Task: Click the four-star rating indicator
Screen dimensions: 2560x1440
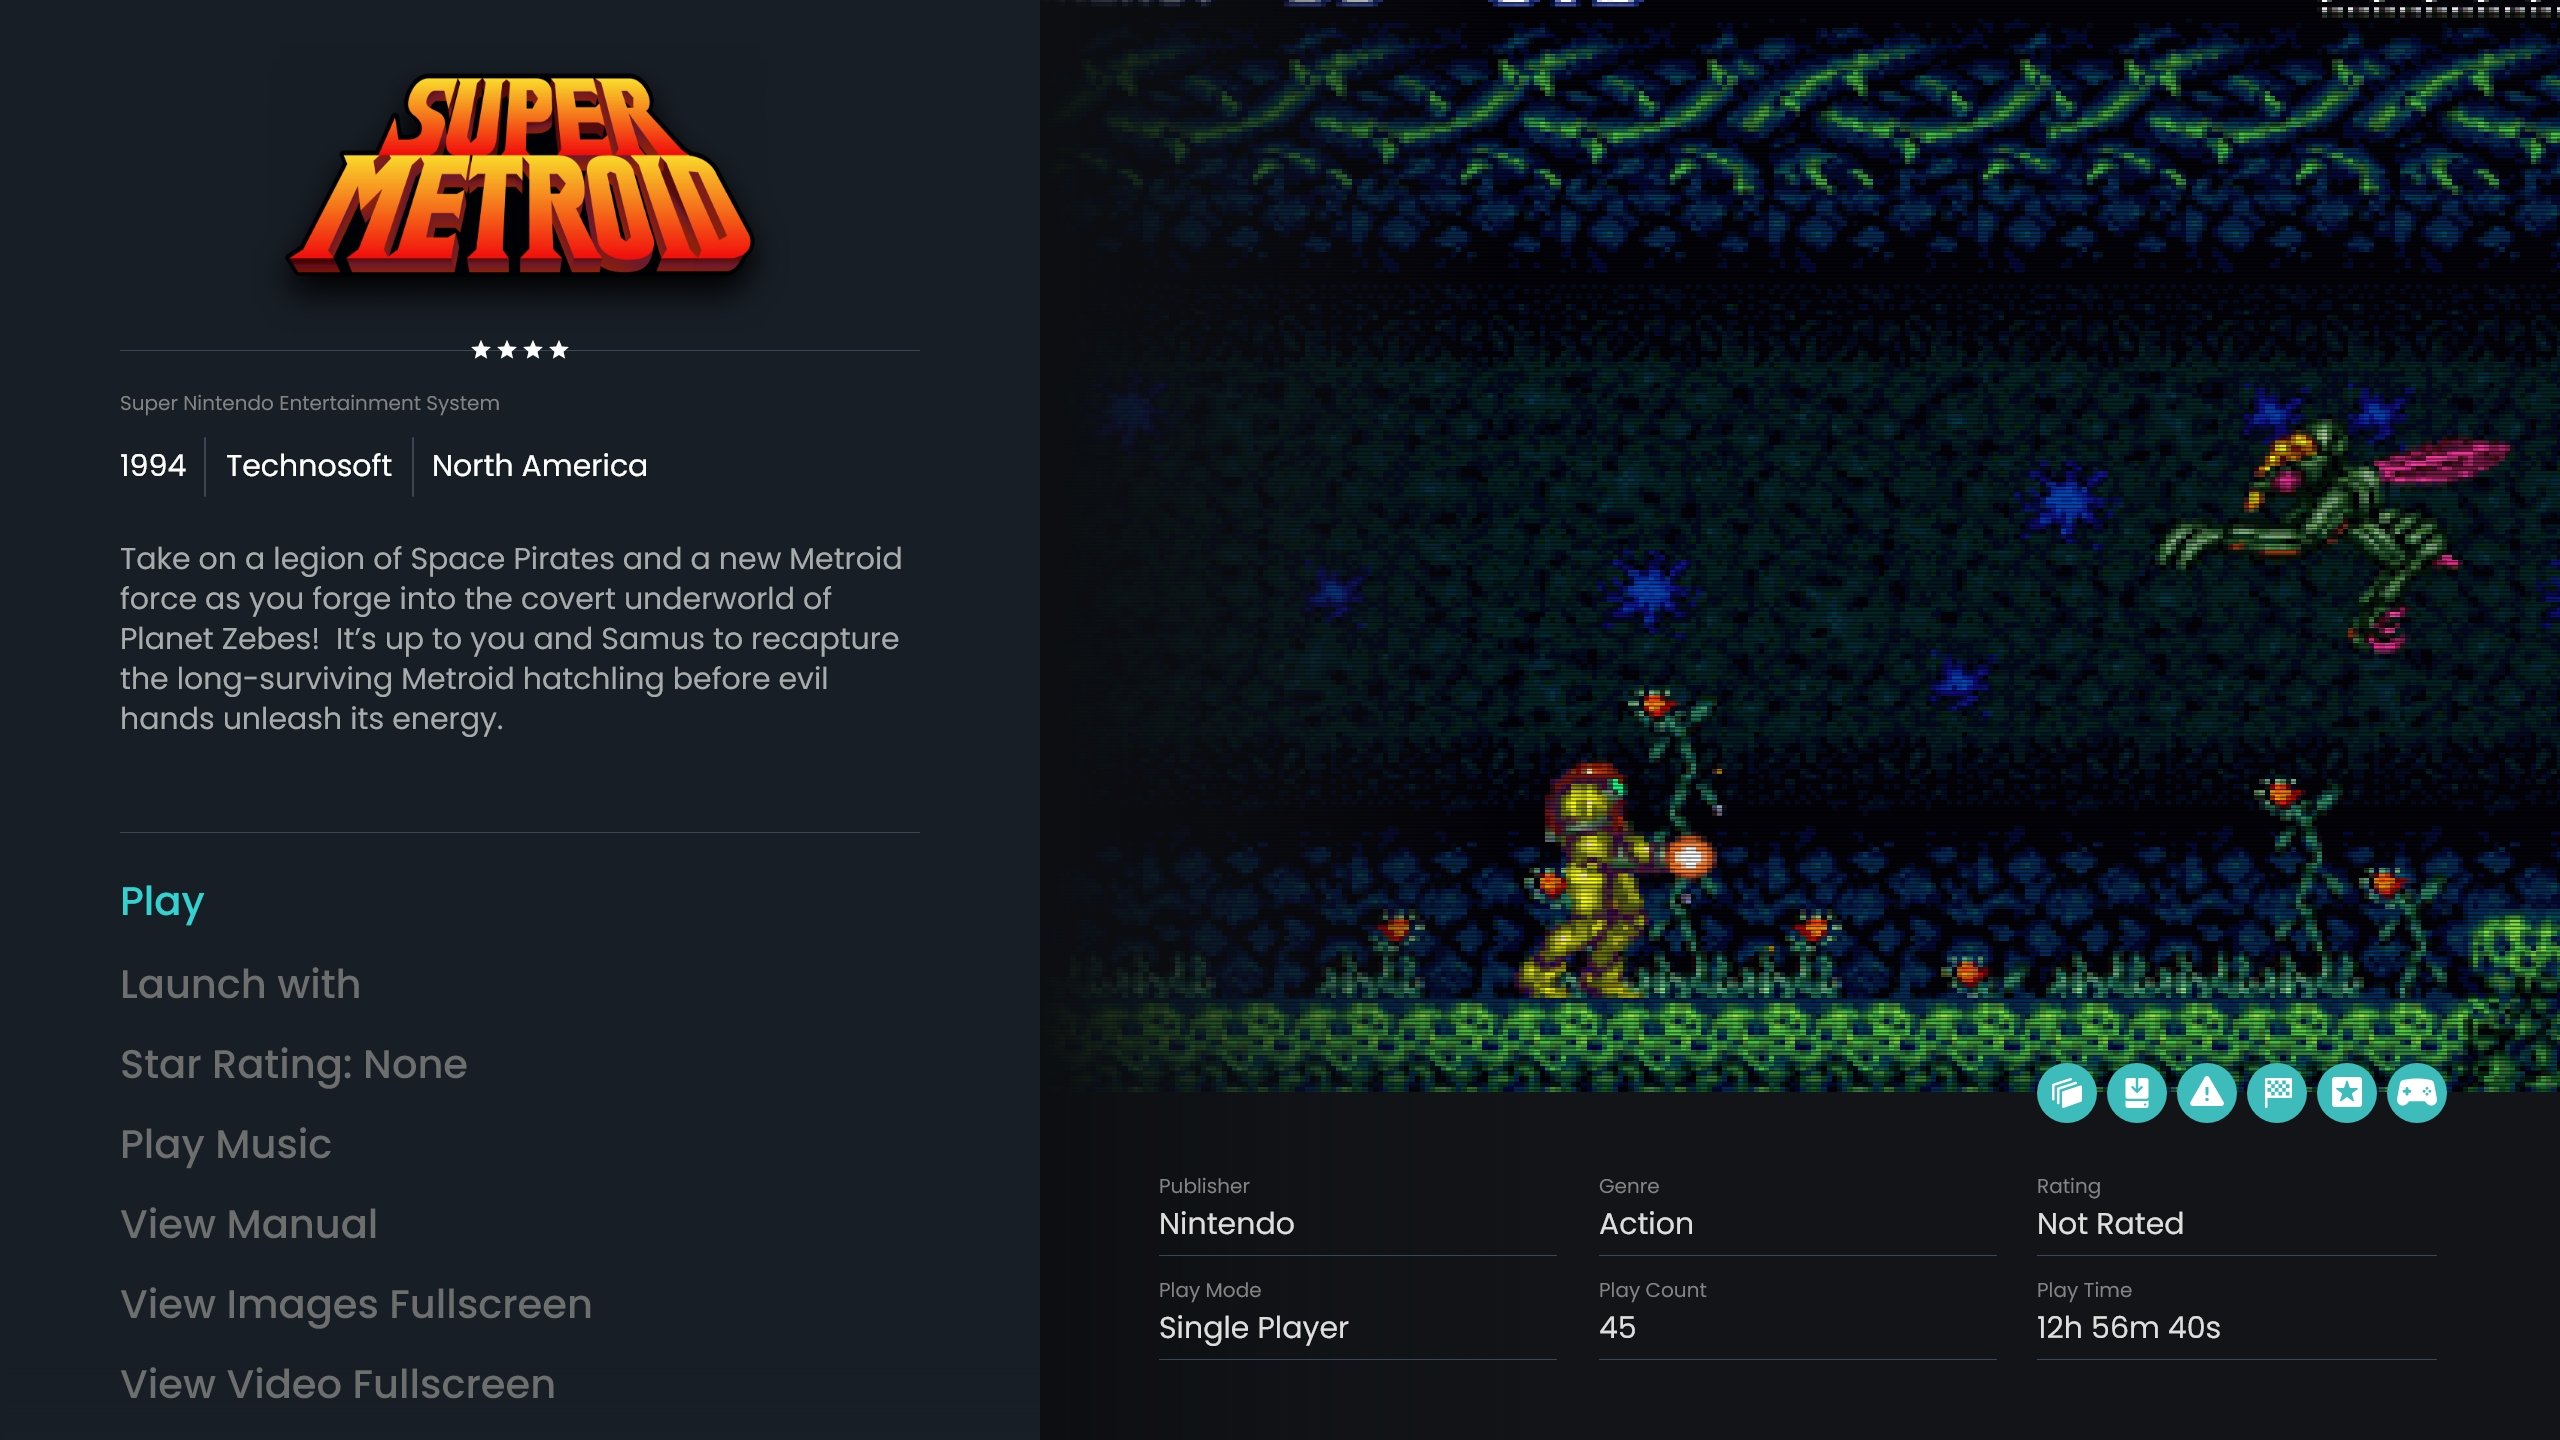Action: (520, 350)
